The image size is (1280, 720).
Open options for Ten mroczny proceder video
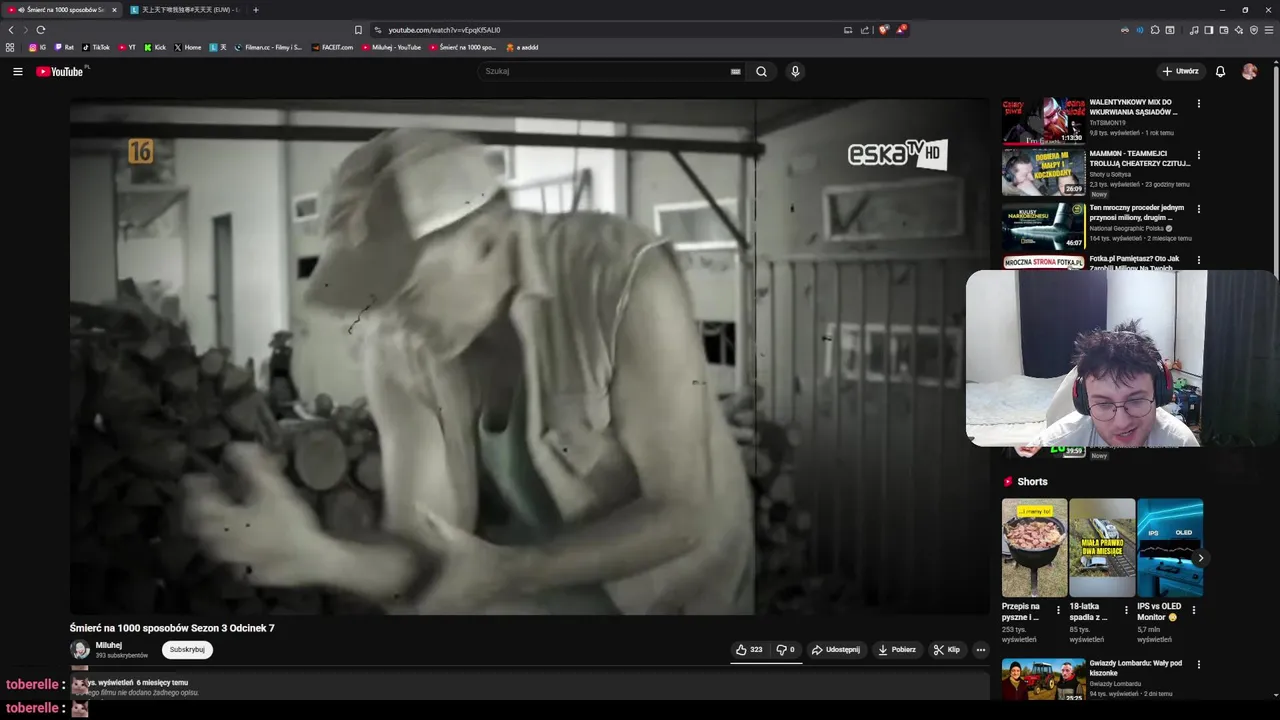(1198, 209)
